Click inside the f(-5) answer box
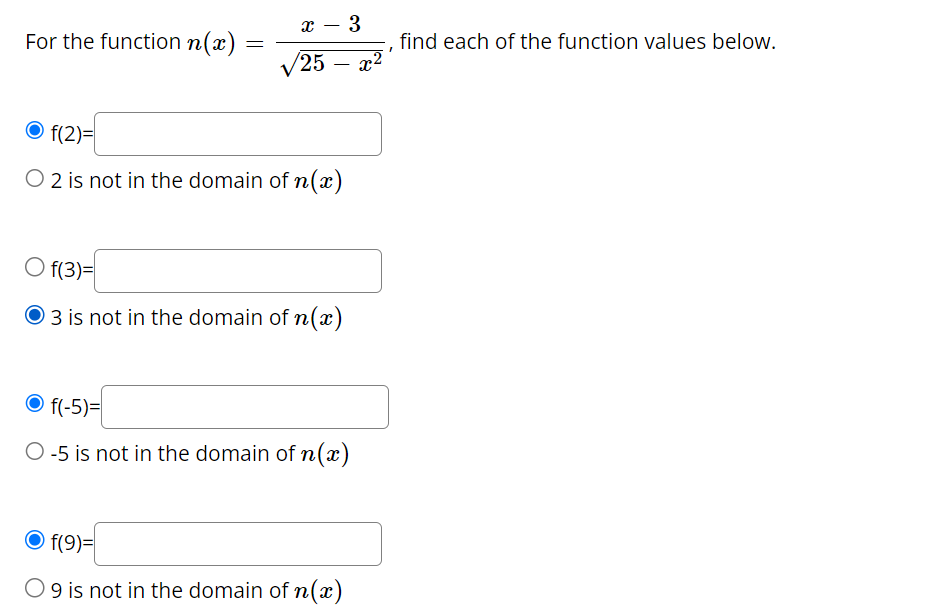Viewport: 926px width, 608px height. pos(244,406)
